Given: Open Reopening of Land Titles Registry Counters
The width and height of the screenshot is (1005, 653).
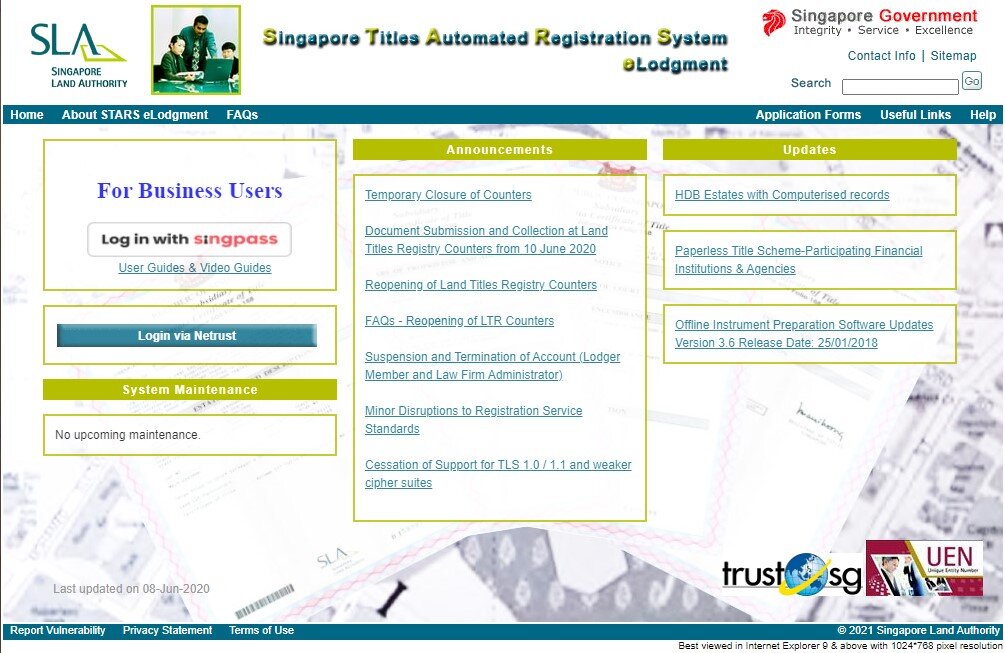Looking at the screenshot, I should [481, 285].
